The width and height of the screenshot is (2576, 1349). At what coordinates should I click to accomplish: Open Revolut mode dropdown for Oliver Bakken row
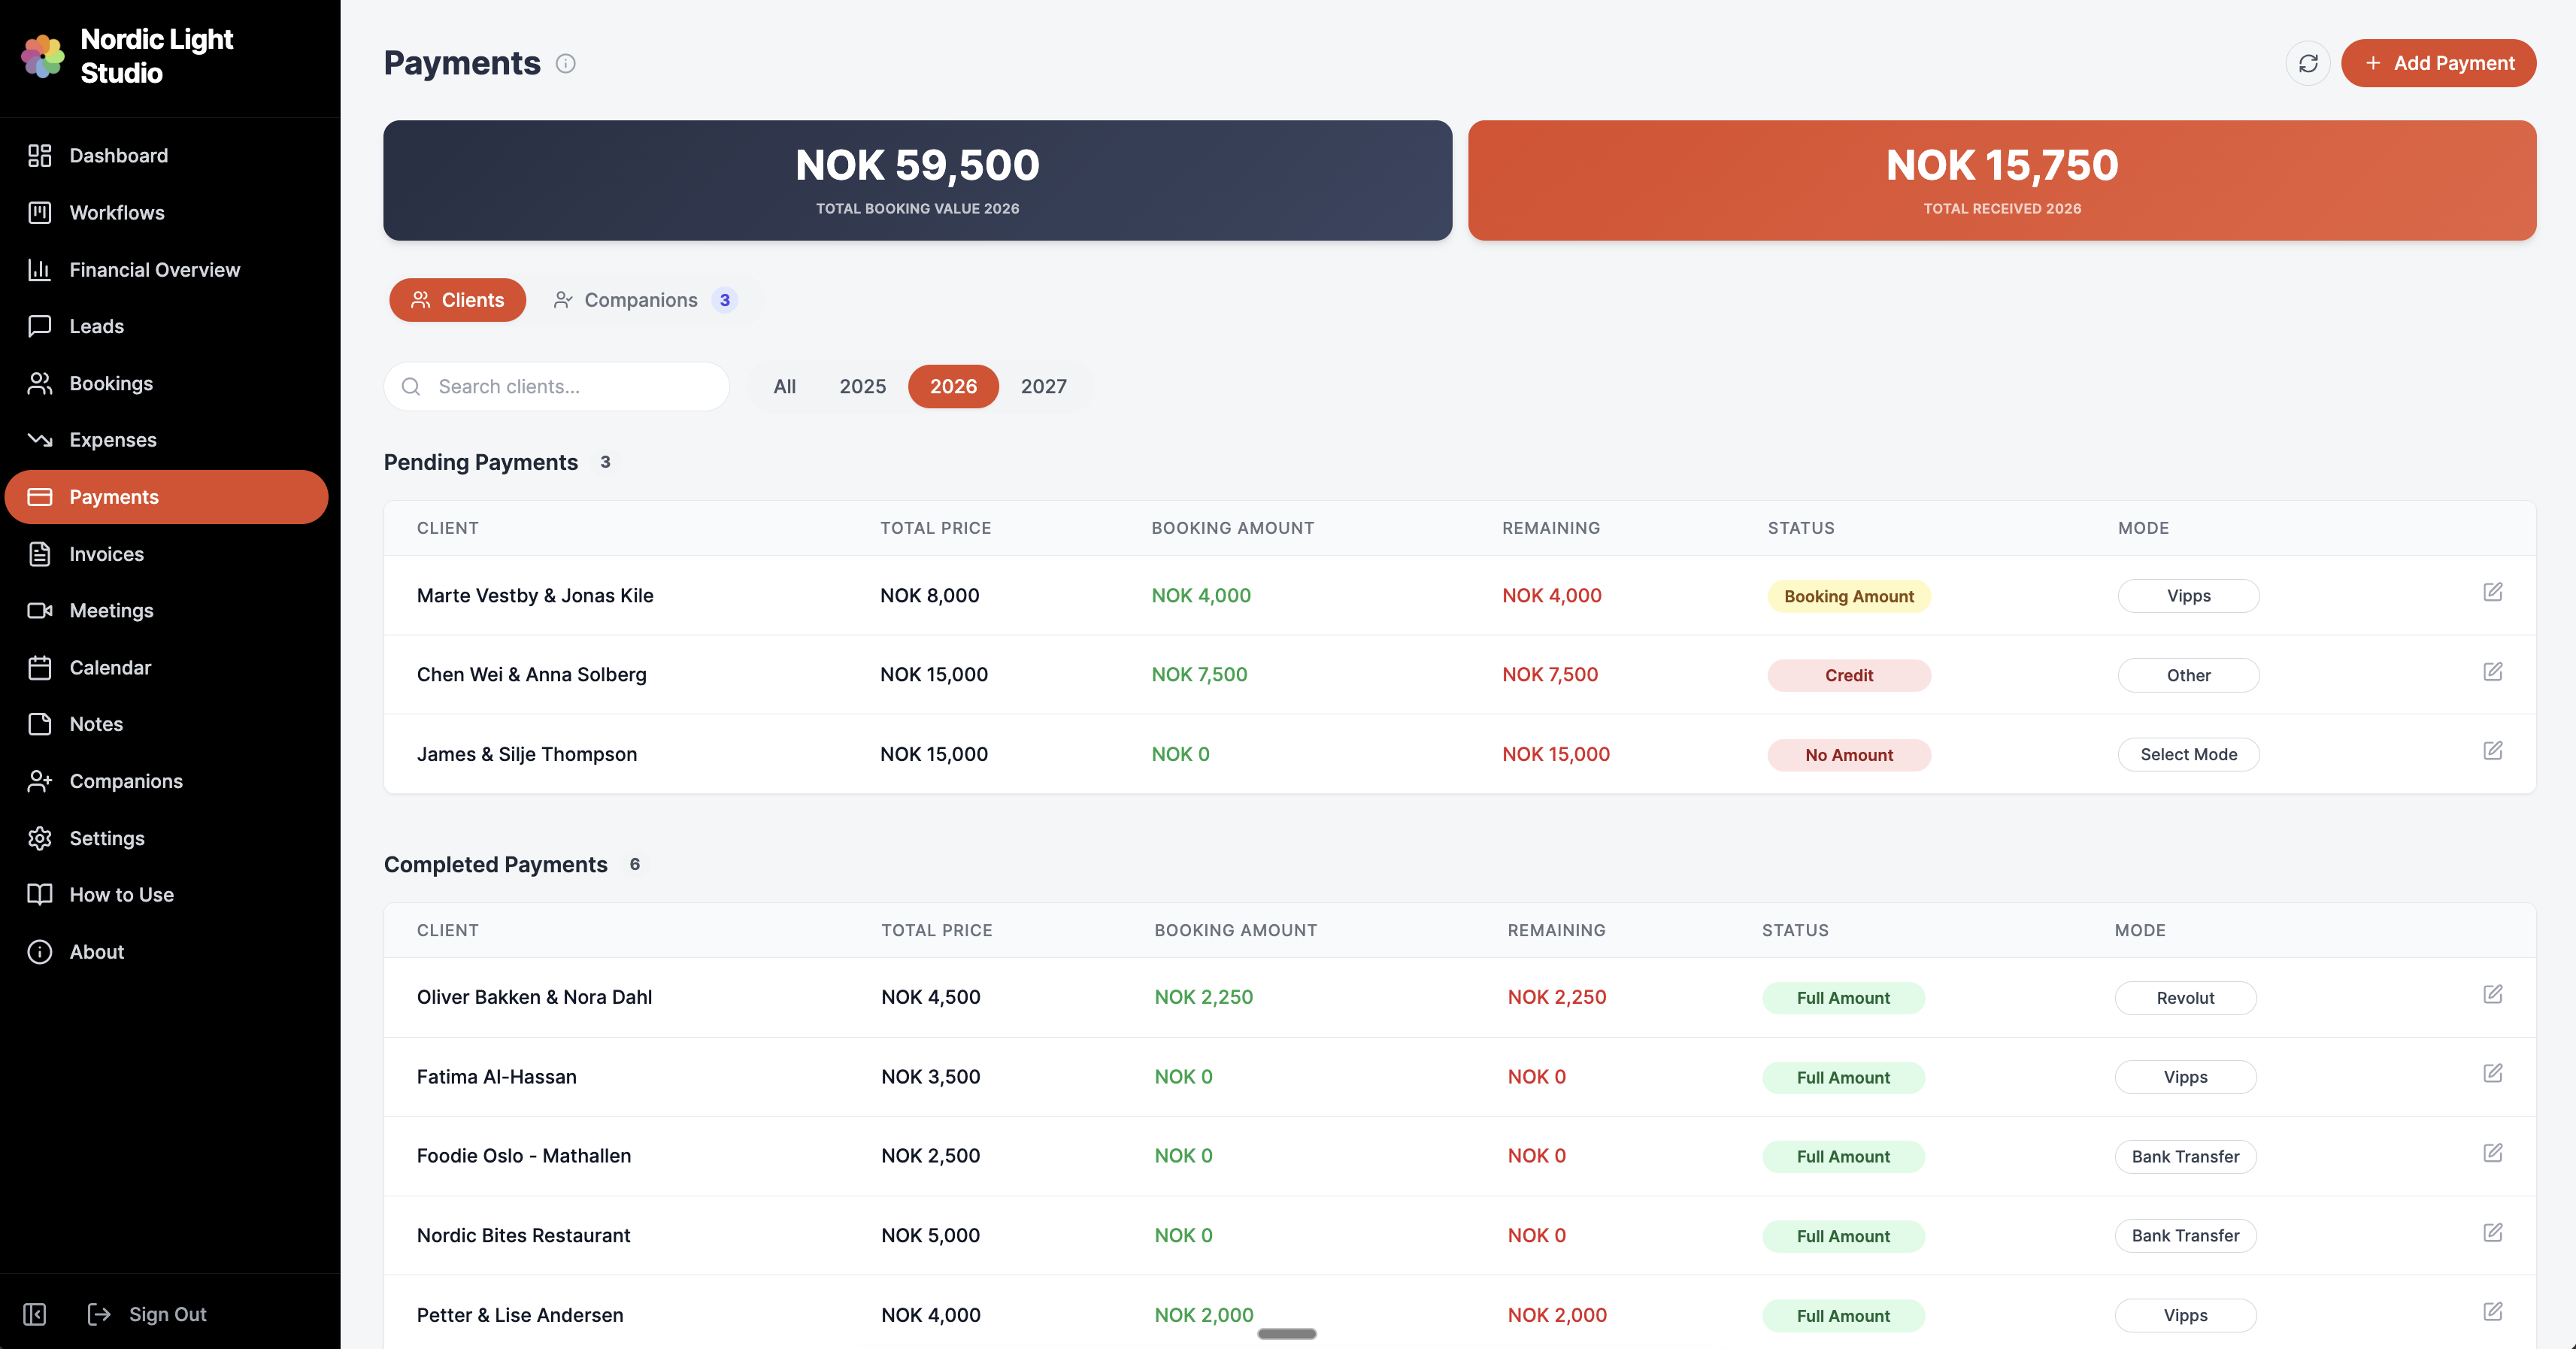click(x=2185, y=998)
